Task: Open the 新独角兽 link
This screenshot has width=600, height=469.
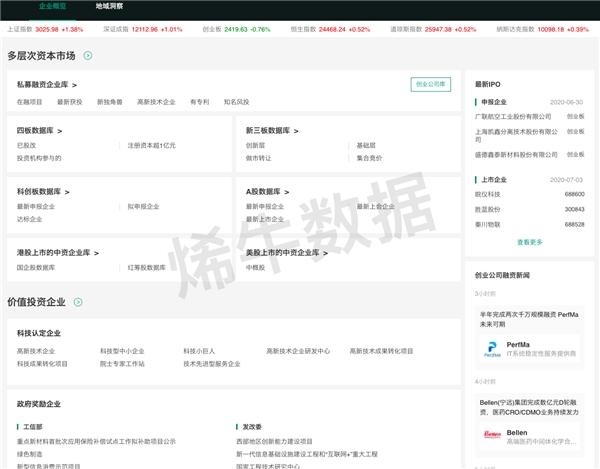Action: coord(109,102)
